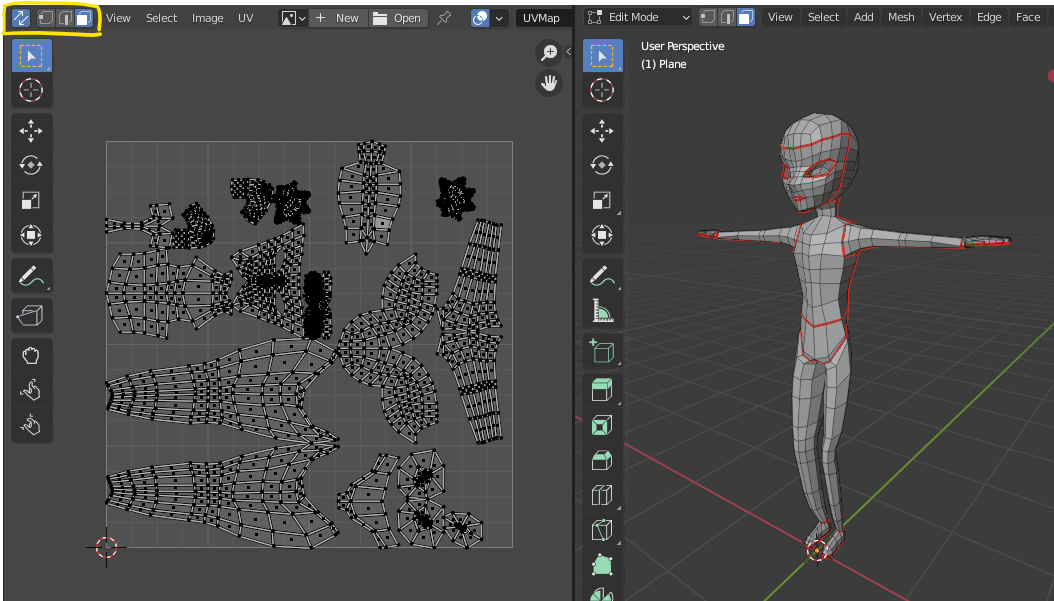This screenshot has height=601, width=1054.
Task: Open the image browse dropdown beside New
Action: coord(292,18)
